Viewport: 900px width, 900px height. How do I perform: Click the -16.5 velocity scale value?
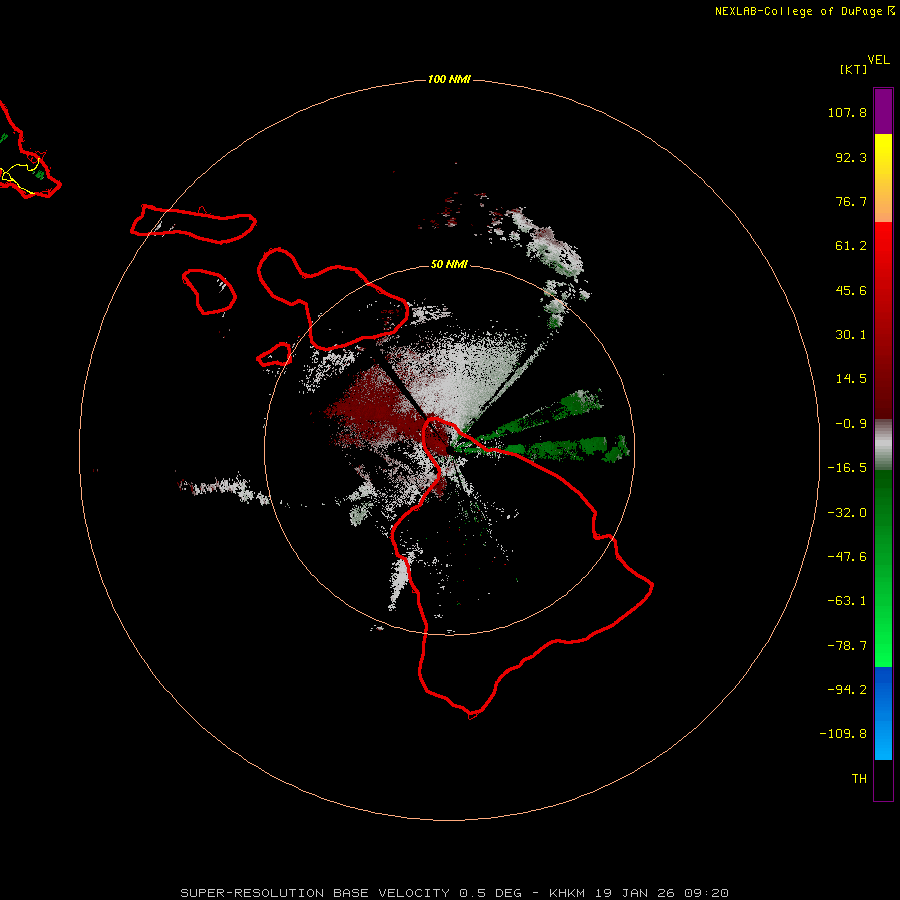pos(847,468)
